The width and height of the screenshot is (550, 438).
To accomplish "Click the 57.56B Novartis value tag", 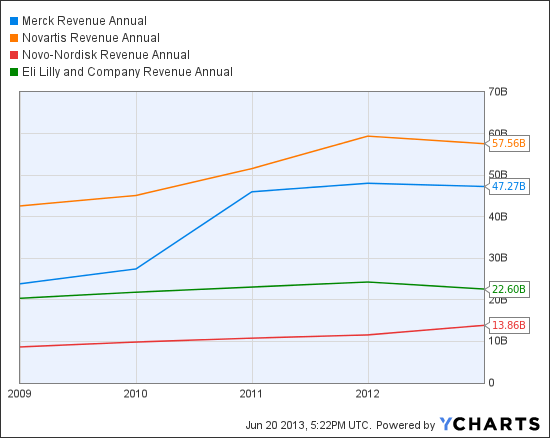I will (508, 143).
